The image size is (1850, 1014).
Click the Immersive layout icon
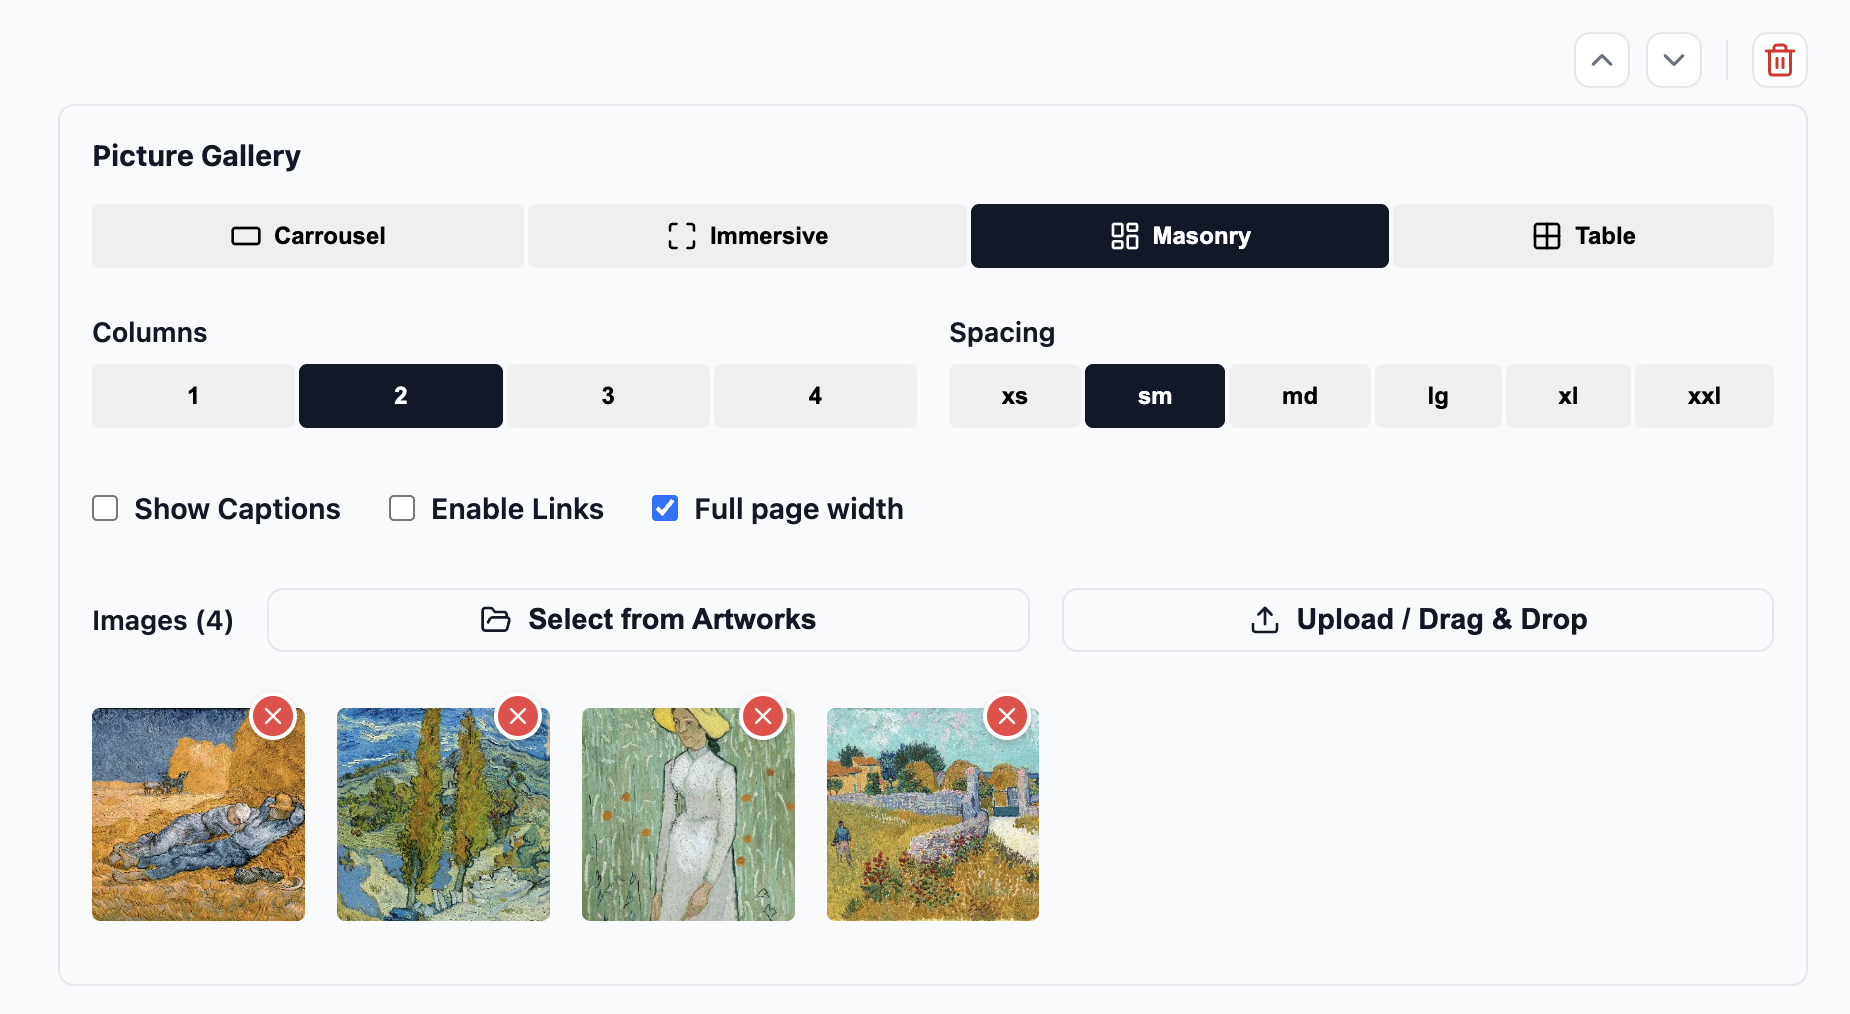(x=681, y=236)
